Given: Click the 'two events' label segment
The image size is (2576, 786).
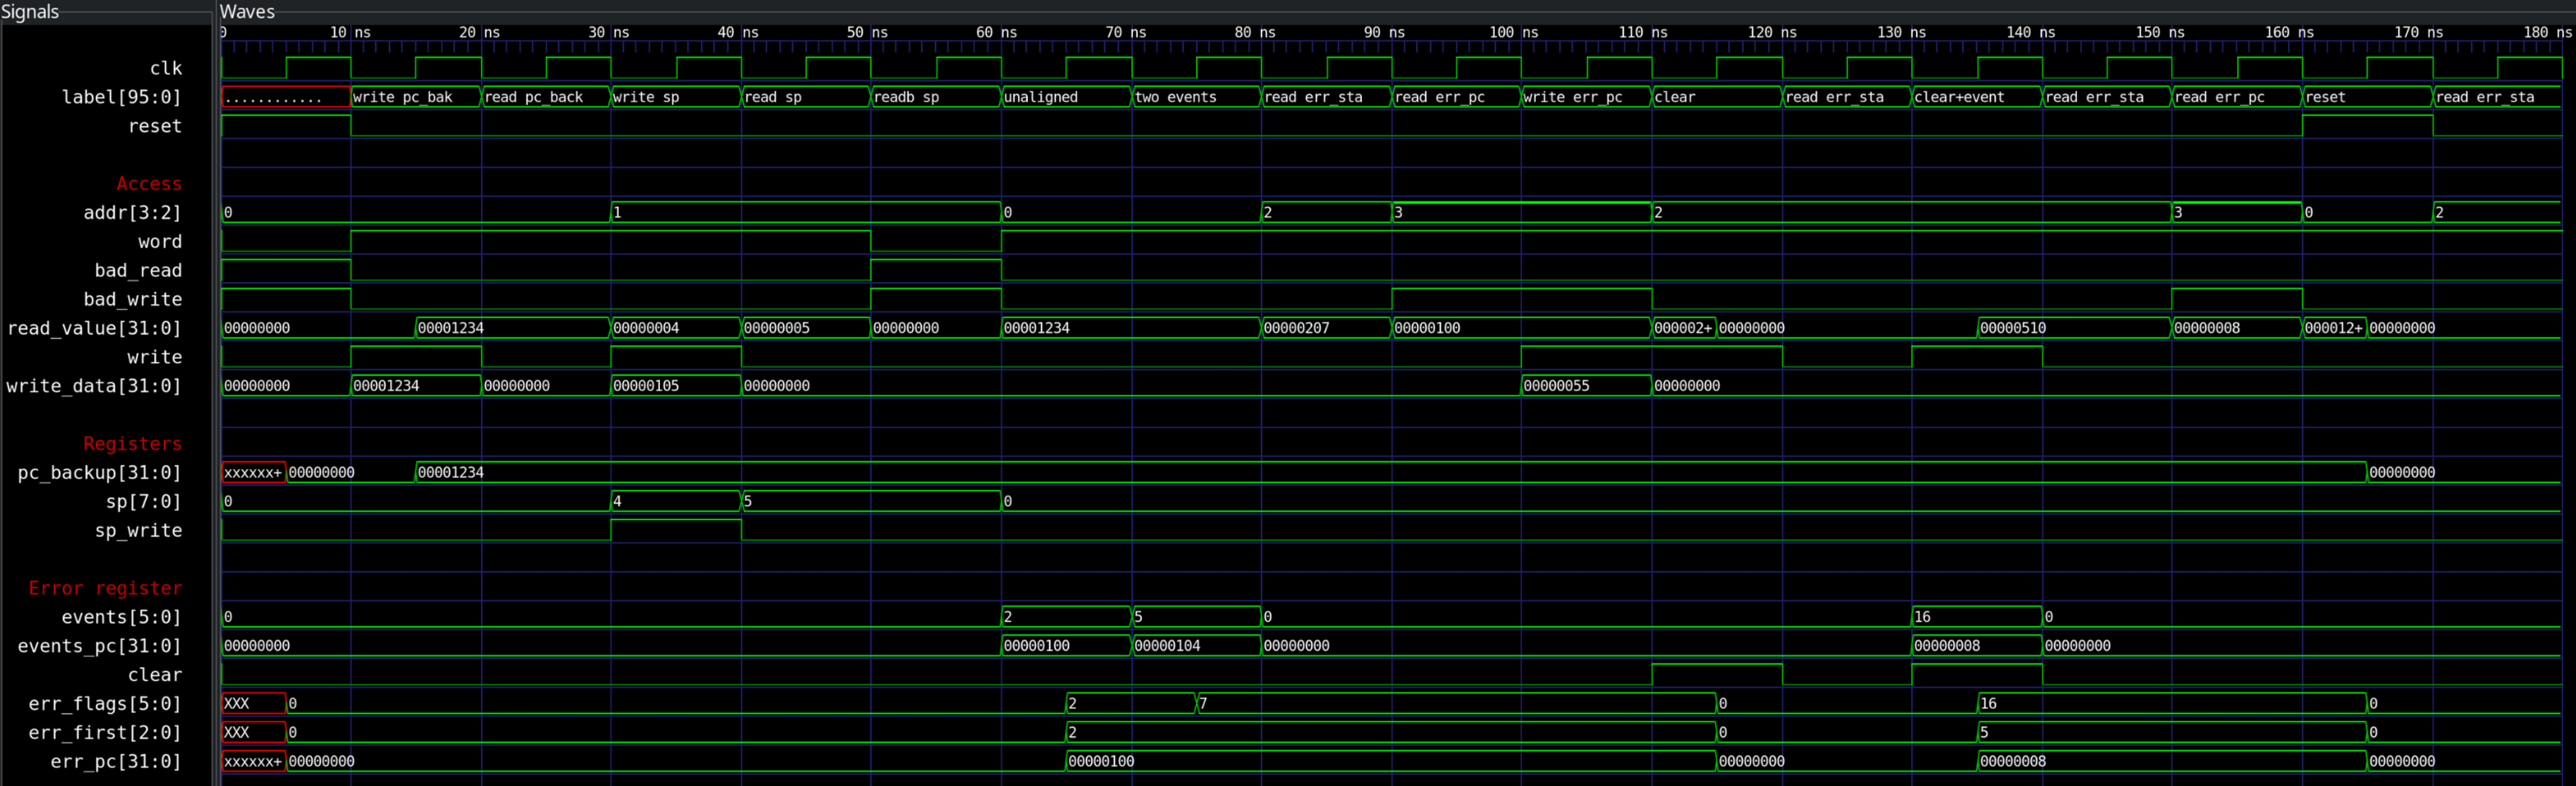Looking at the screenshot, I should 1196,97.
